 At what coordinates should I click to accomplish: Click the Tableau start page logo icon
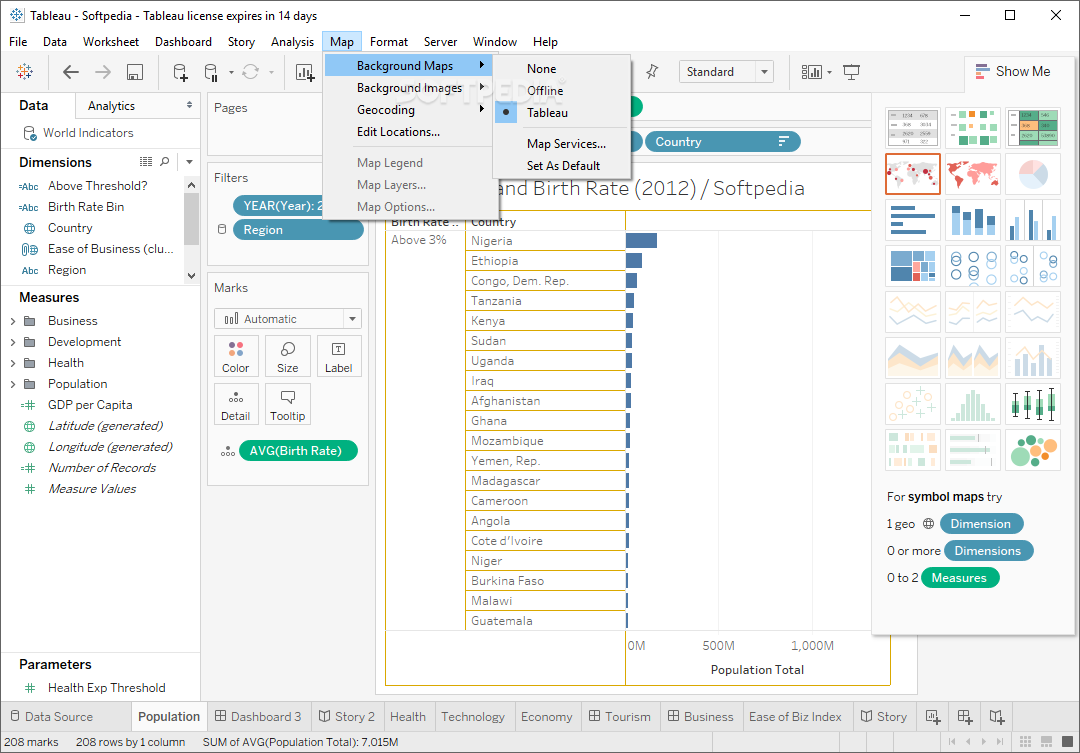click(24, 72)
